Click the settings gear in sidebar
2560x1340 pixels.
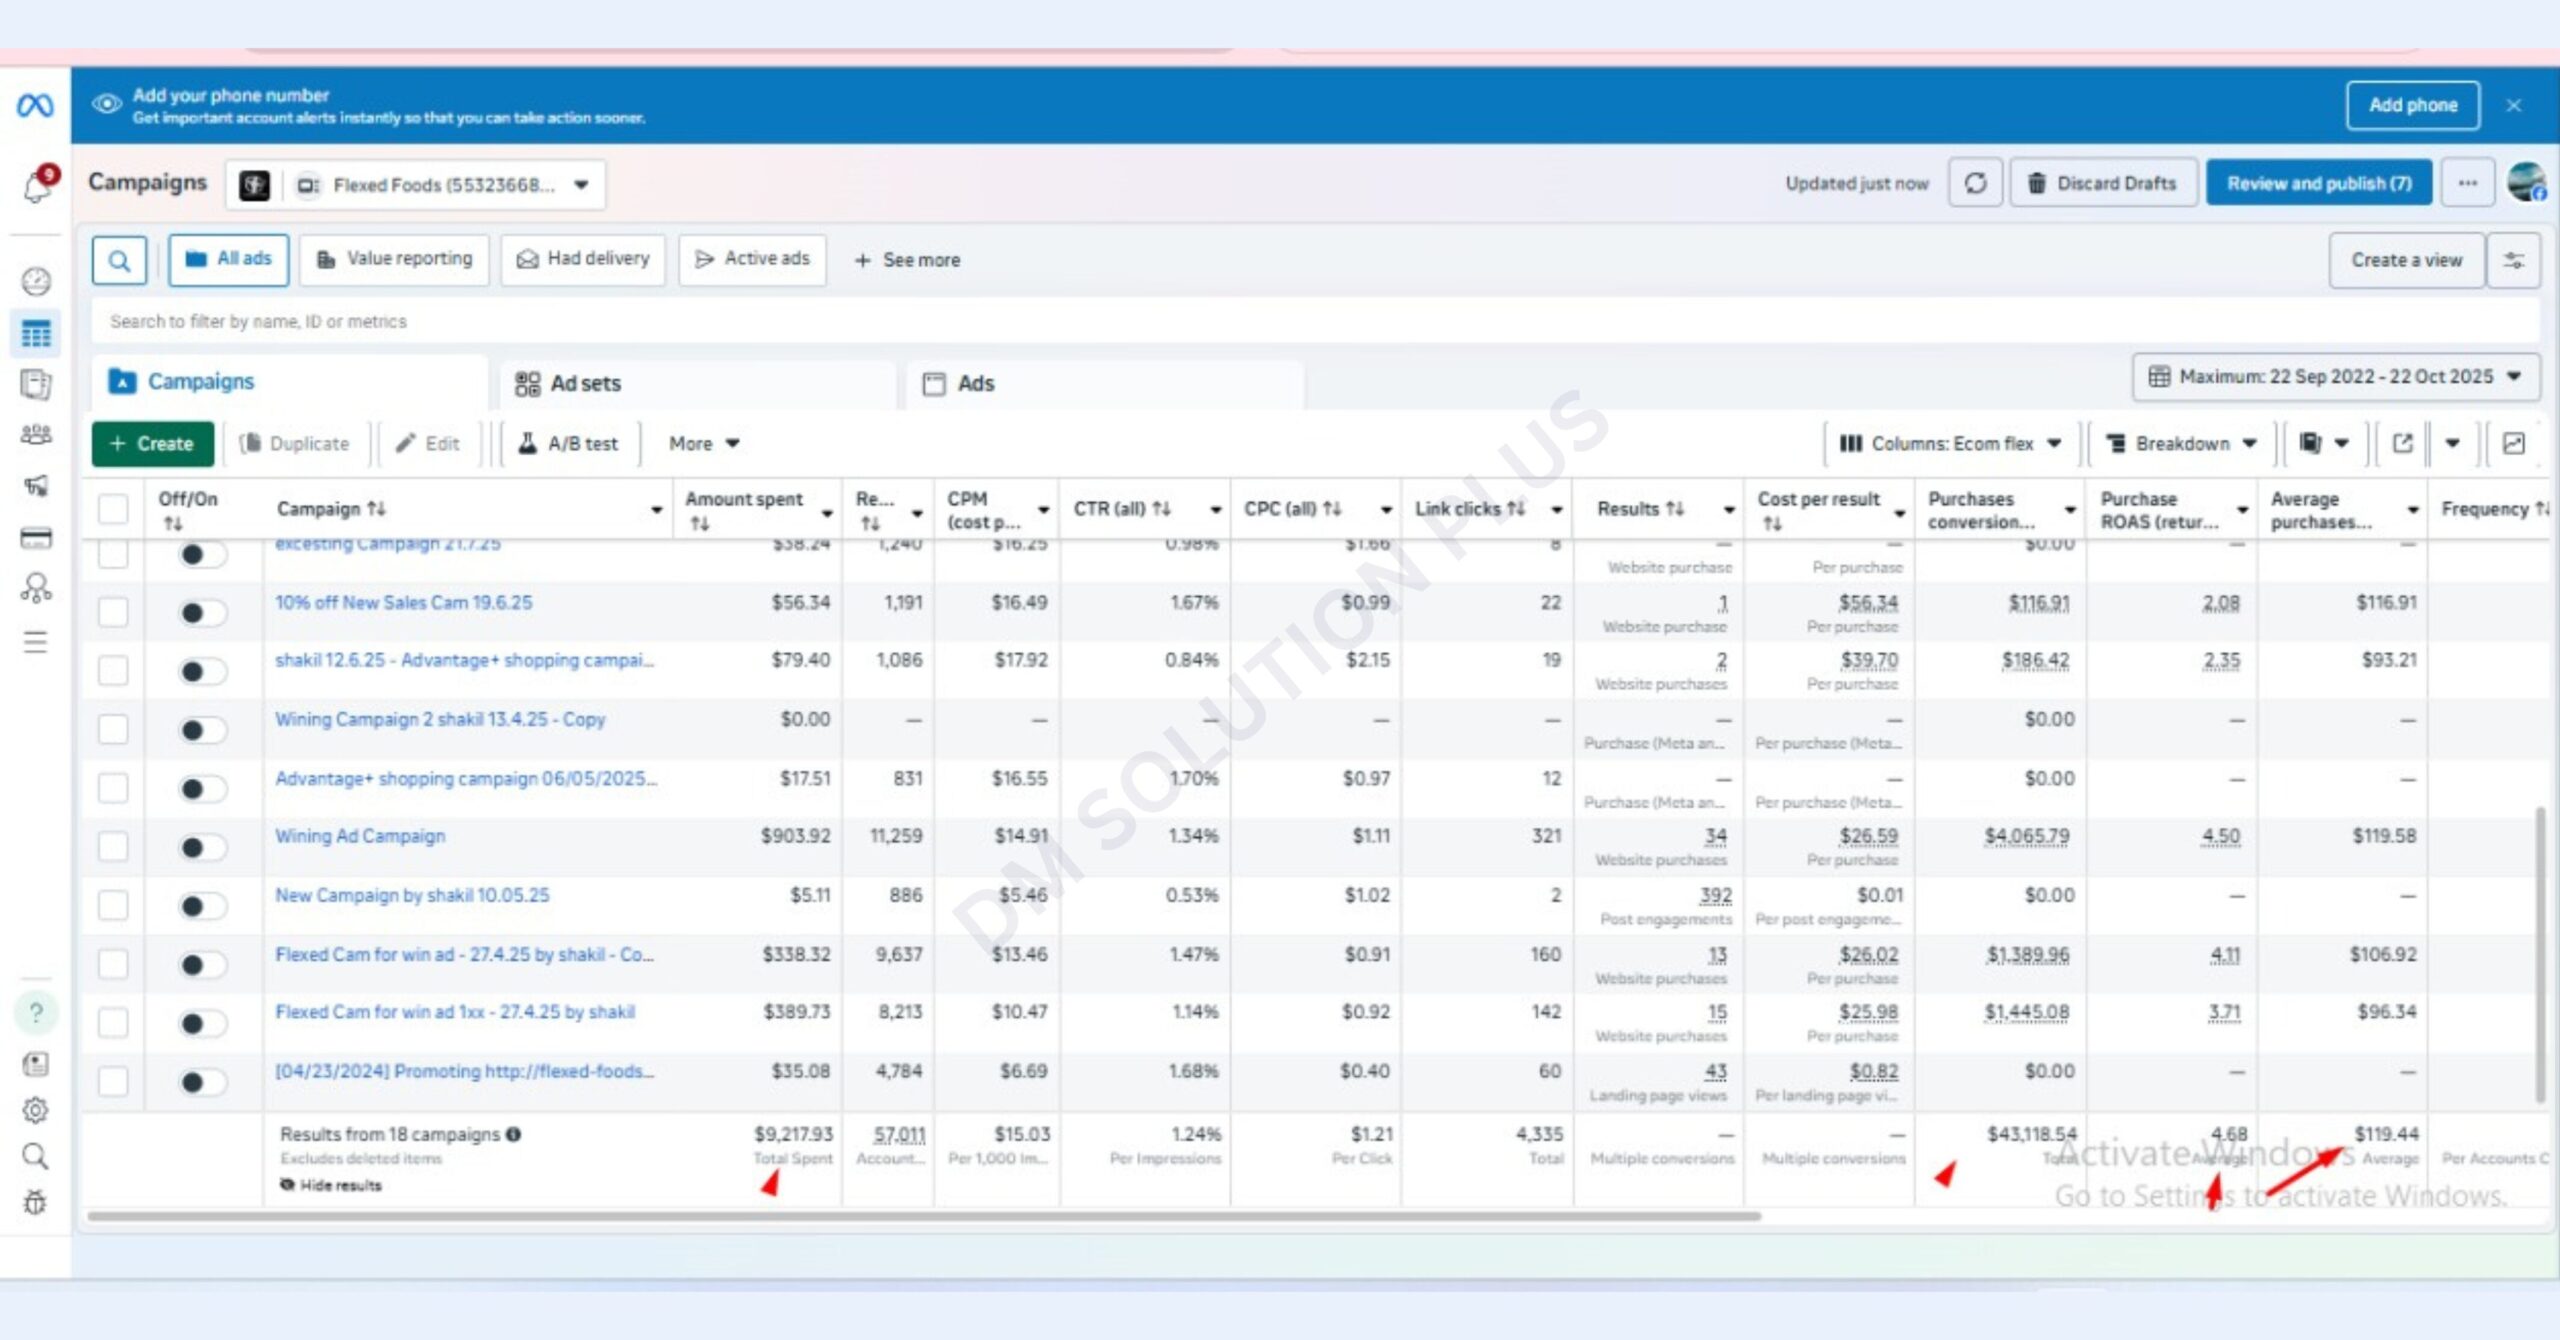pos(36,1110)
